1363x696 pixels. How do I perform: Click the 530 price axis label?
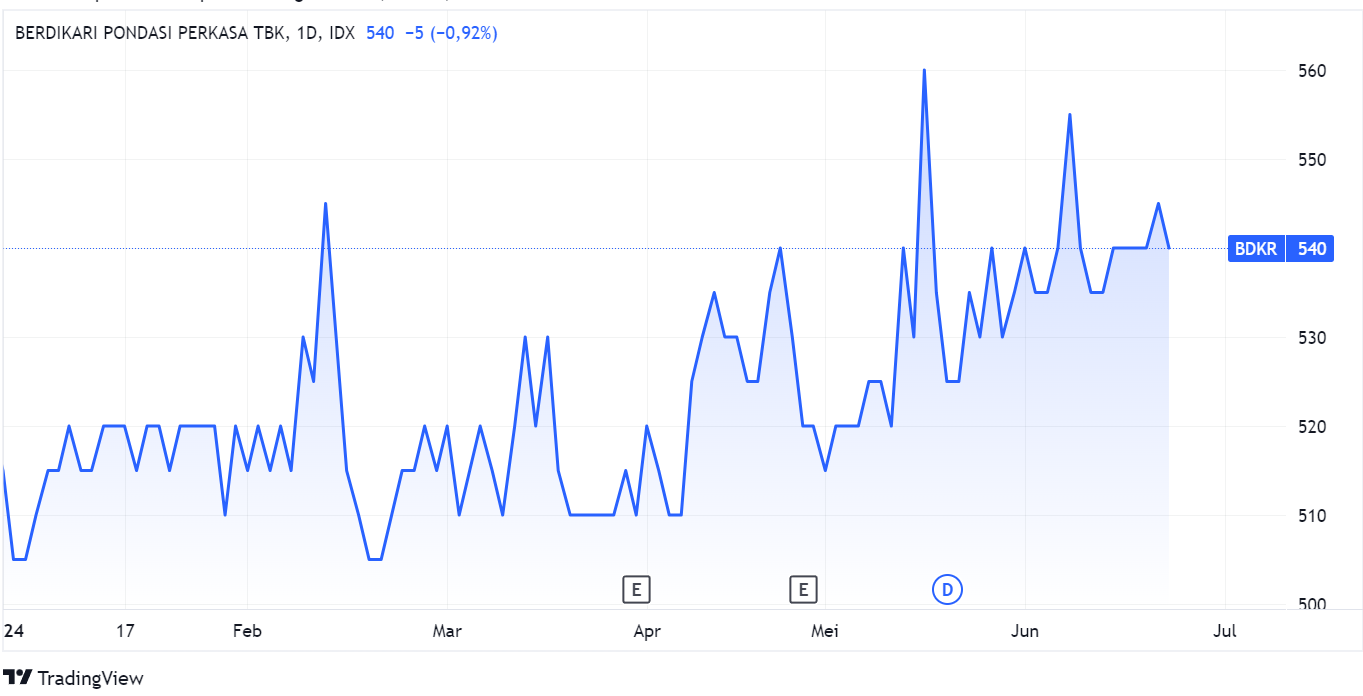(x=1312, y=338)
